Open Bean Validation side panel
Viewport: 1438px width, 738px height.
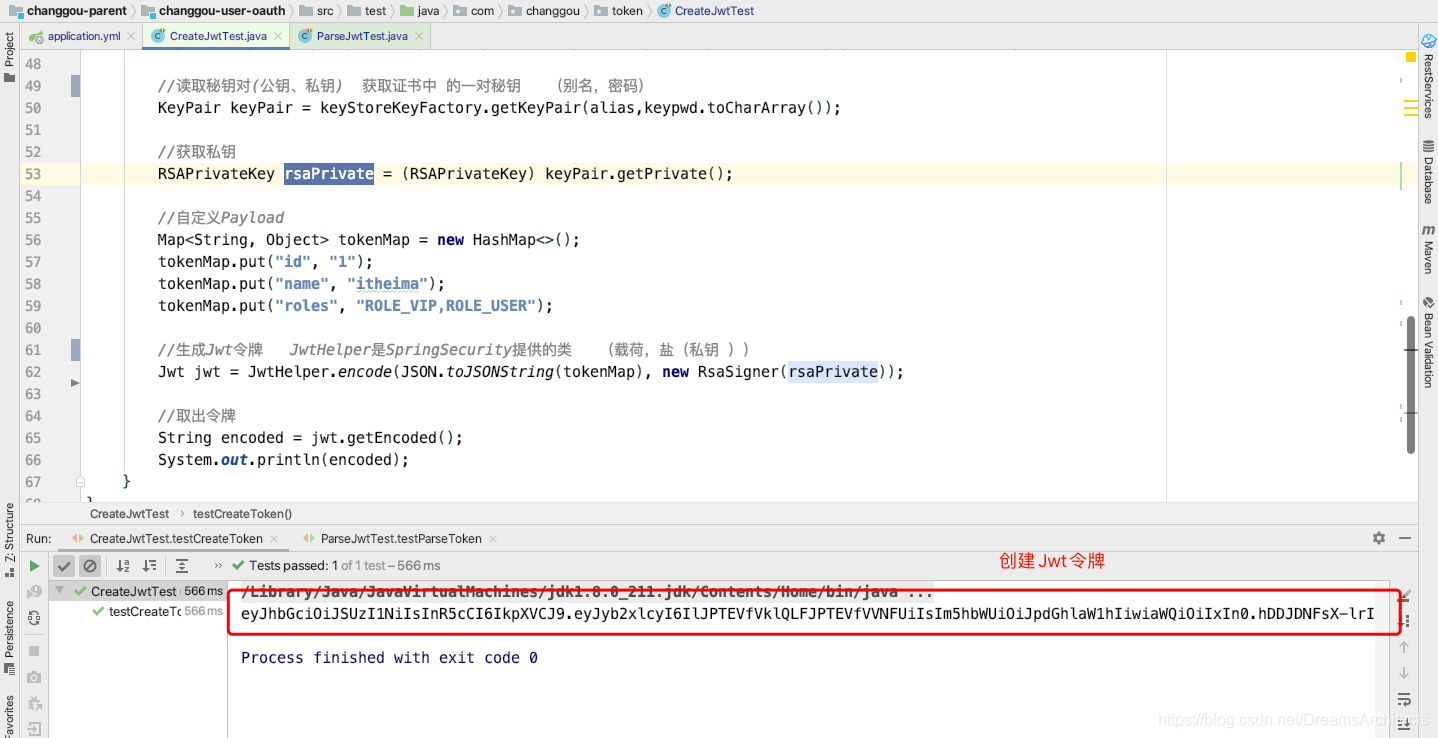1428,342
